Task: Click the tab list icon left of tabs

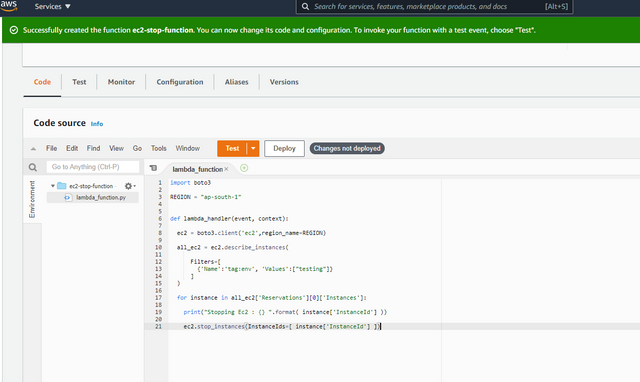Action: 153,168
